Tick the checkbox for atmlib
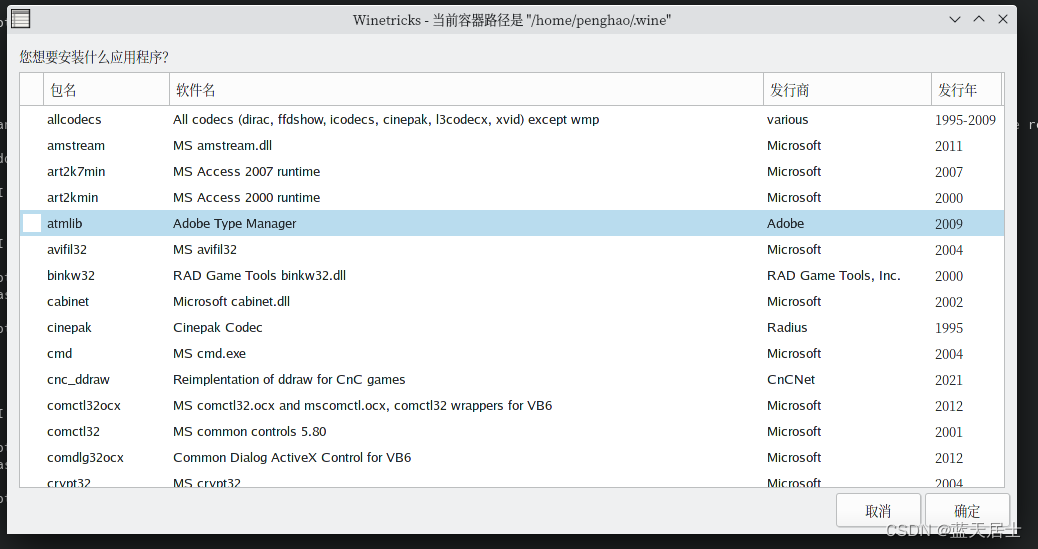This screenshot has height=549, width=1038. click(32, 223)
